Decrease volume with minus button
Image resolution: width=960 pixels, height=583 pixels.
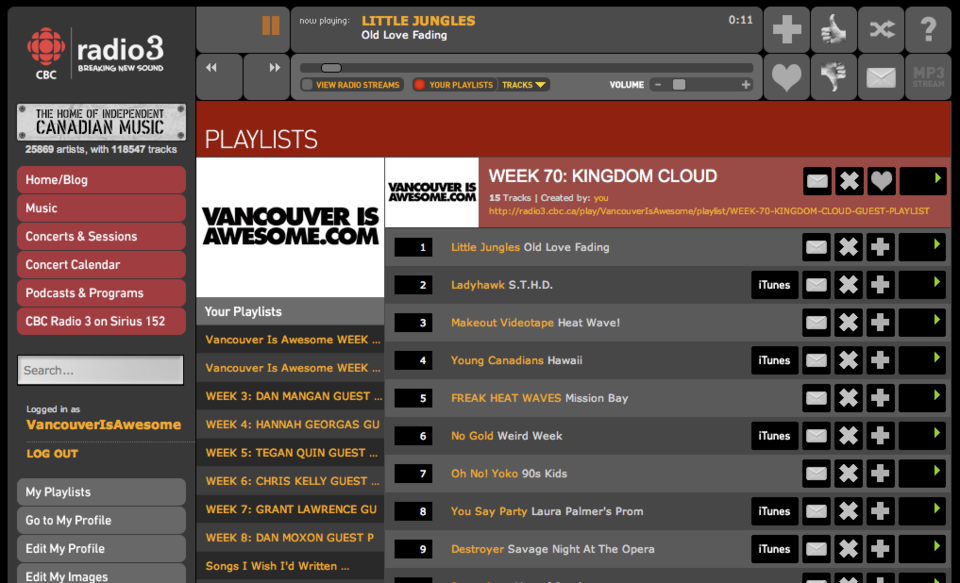[658, 85]
